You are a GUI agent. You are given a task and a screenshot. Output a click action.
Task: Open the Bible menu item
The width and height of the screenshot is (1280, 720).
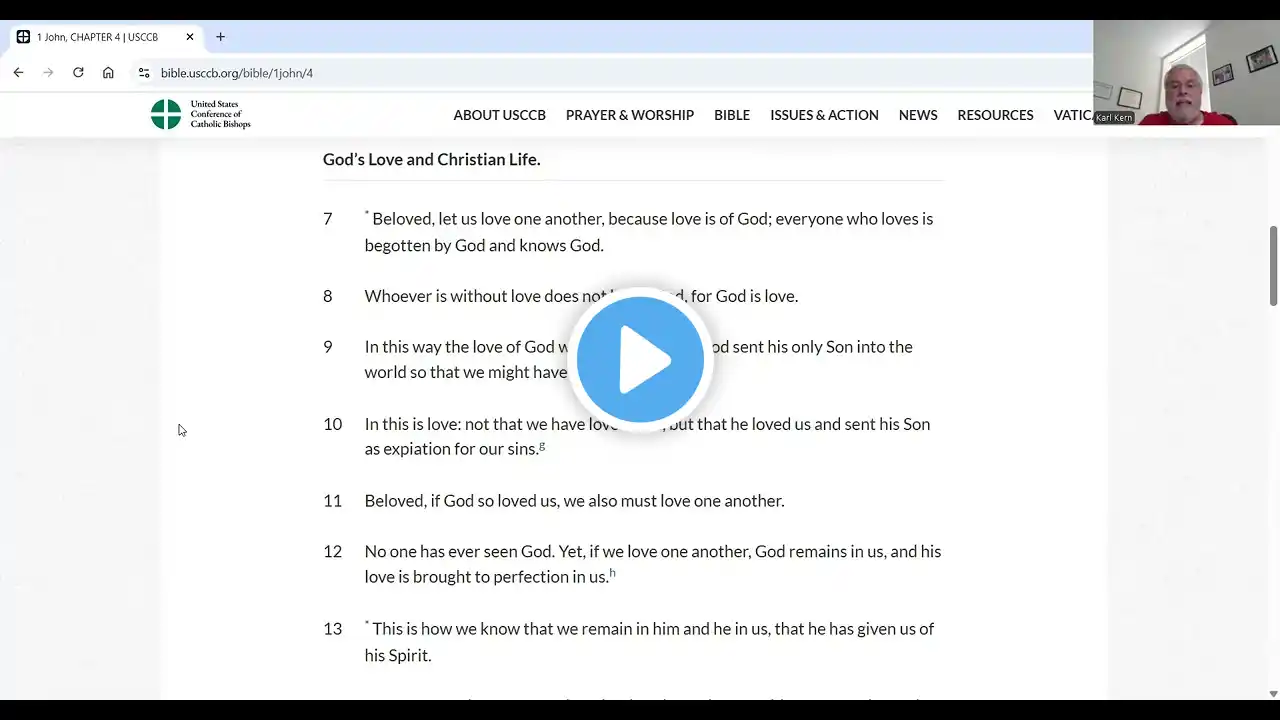(x=731, y=115)
